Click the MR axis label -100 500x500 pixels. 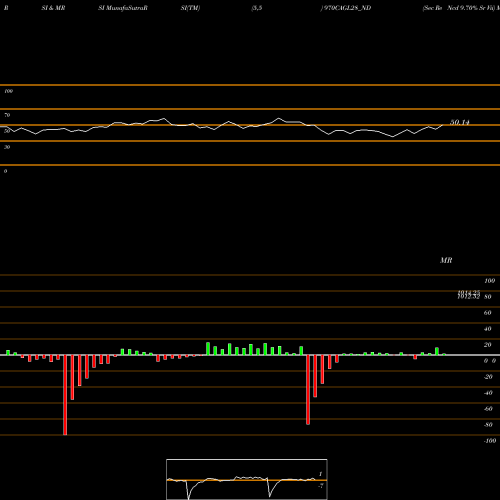coord(490,441)
